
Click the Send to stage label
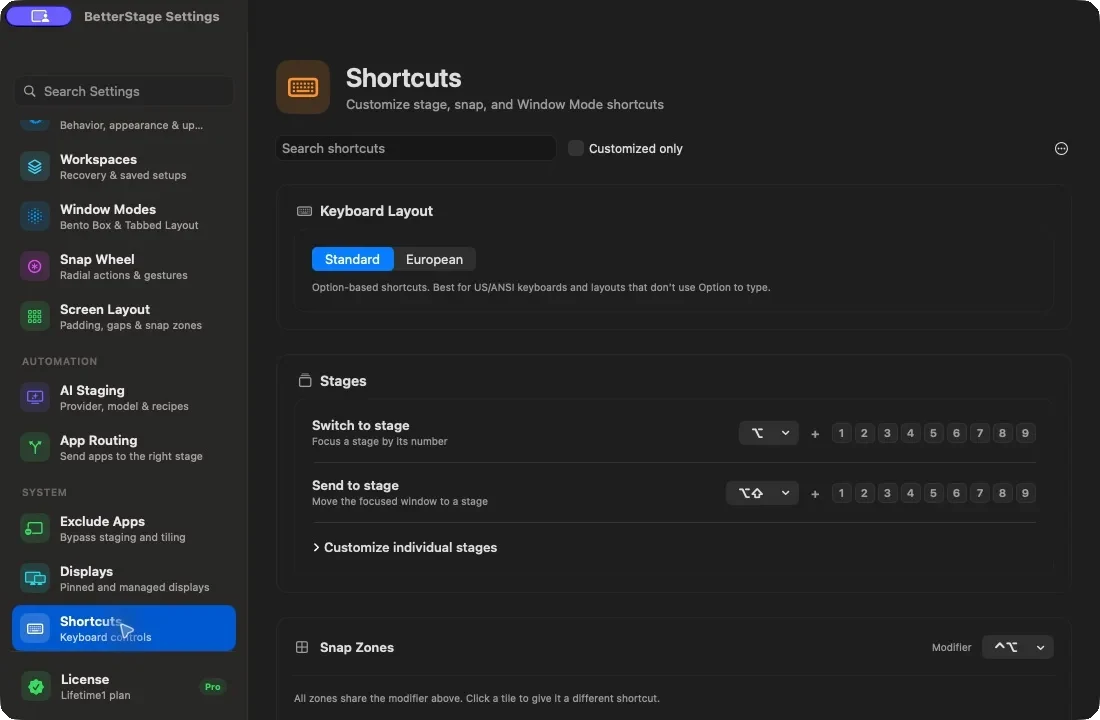[355, 485]
